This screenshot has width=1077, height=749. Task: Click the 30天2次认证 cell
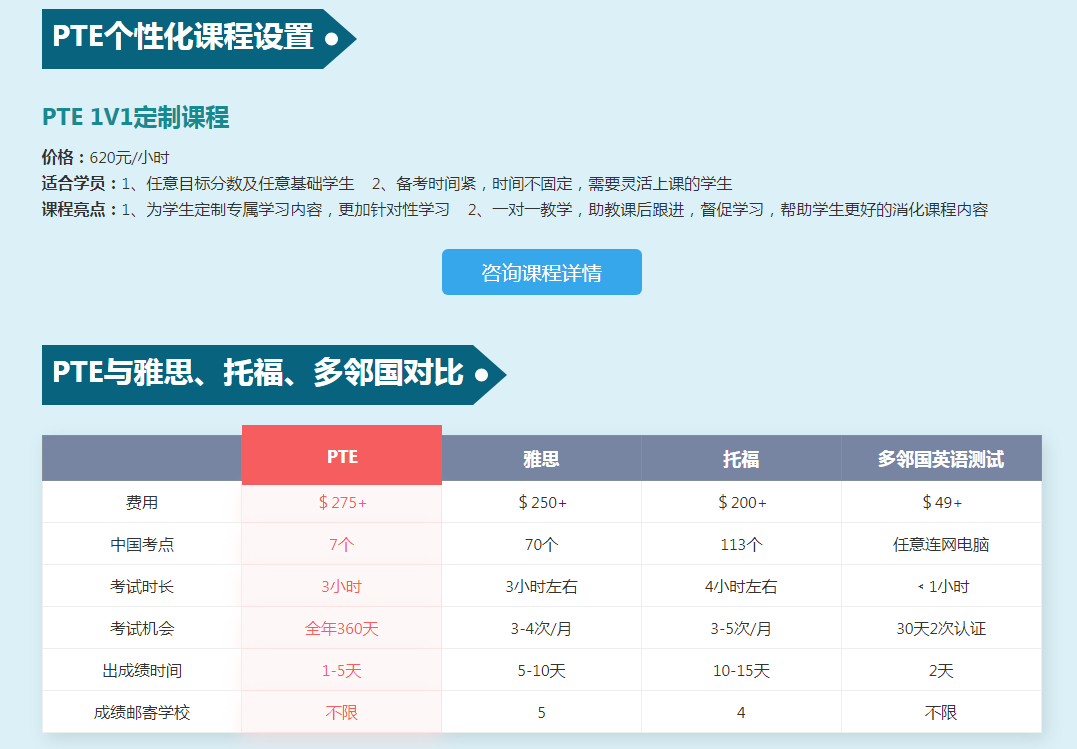942,628
